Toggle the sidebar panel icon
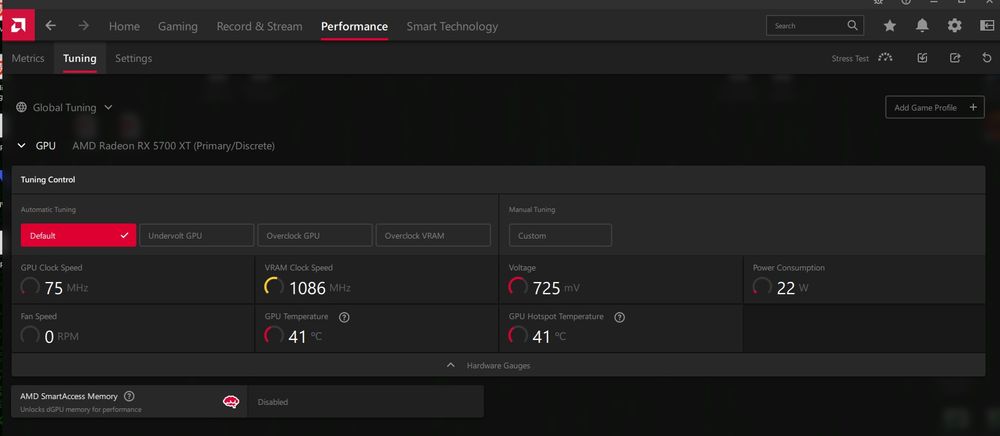The width and height of the screenshot is (1000, 436). [x=987, y=25]
